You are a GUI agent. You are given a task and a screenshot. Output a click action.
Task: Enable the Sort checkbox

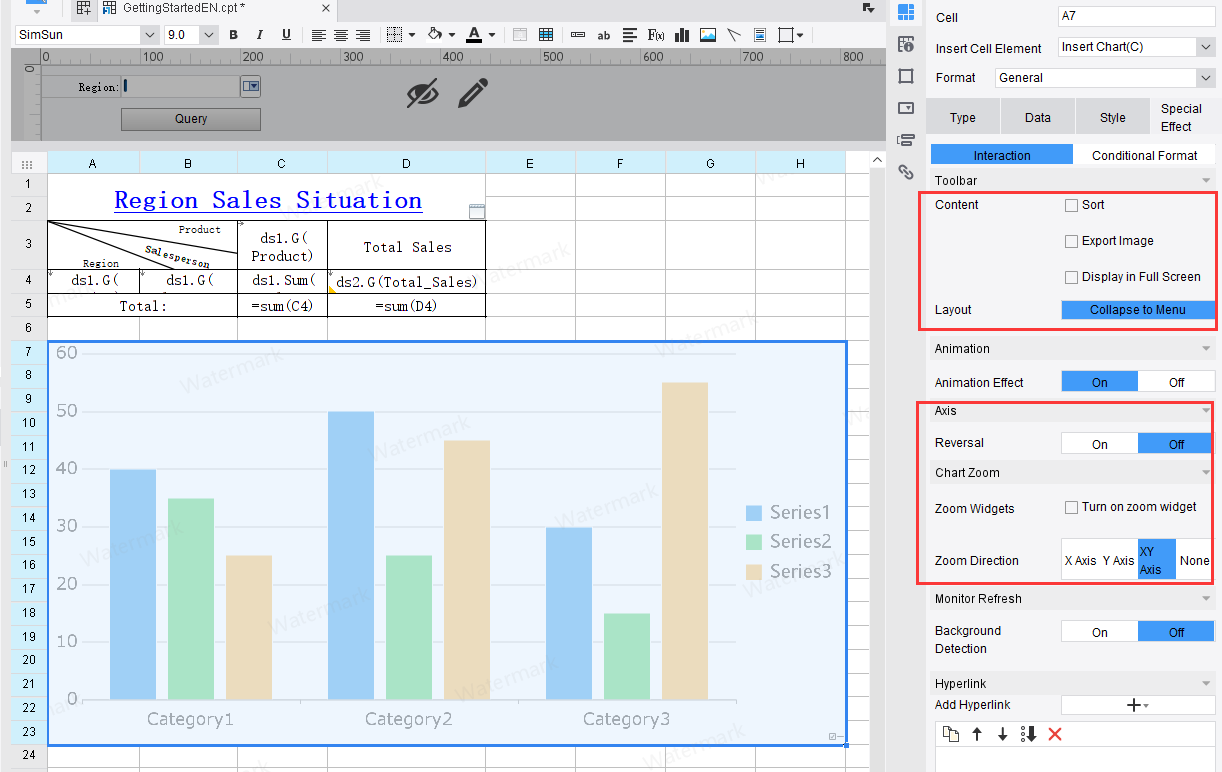click(x=1072, y=205)
